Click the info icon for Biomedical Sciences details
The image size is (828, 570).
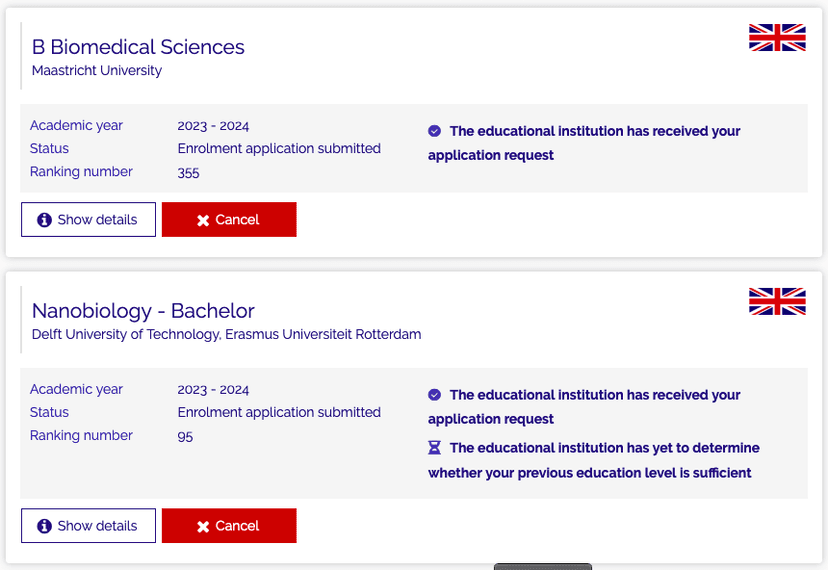click(44, 220)
